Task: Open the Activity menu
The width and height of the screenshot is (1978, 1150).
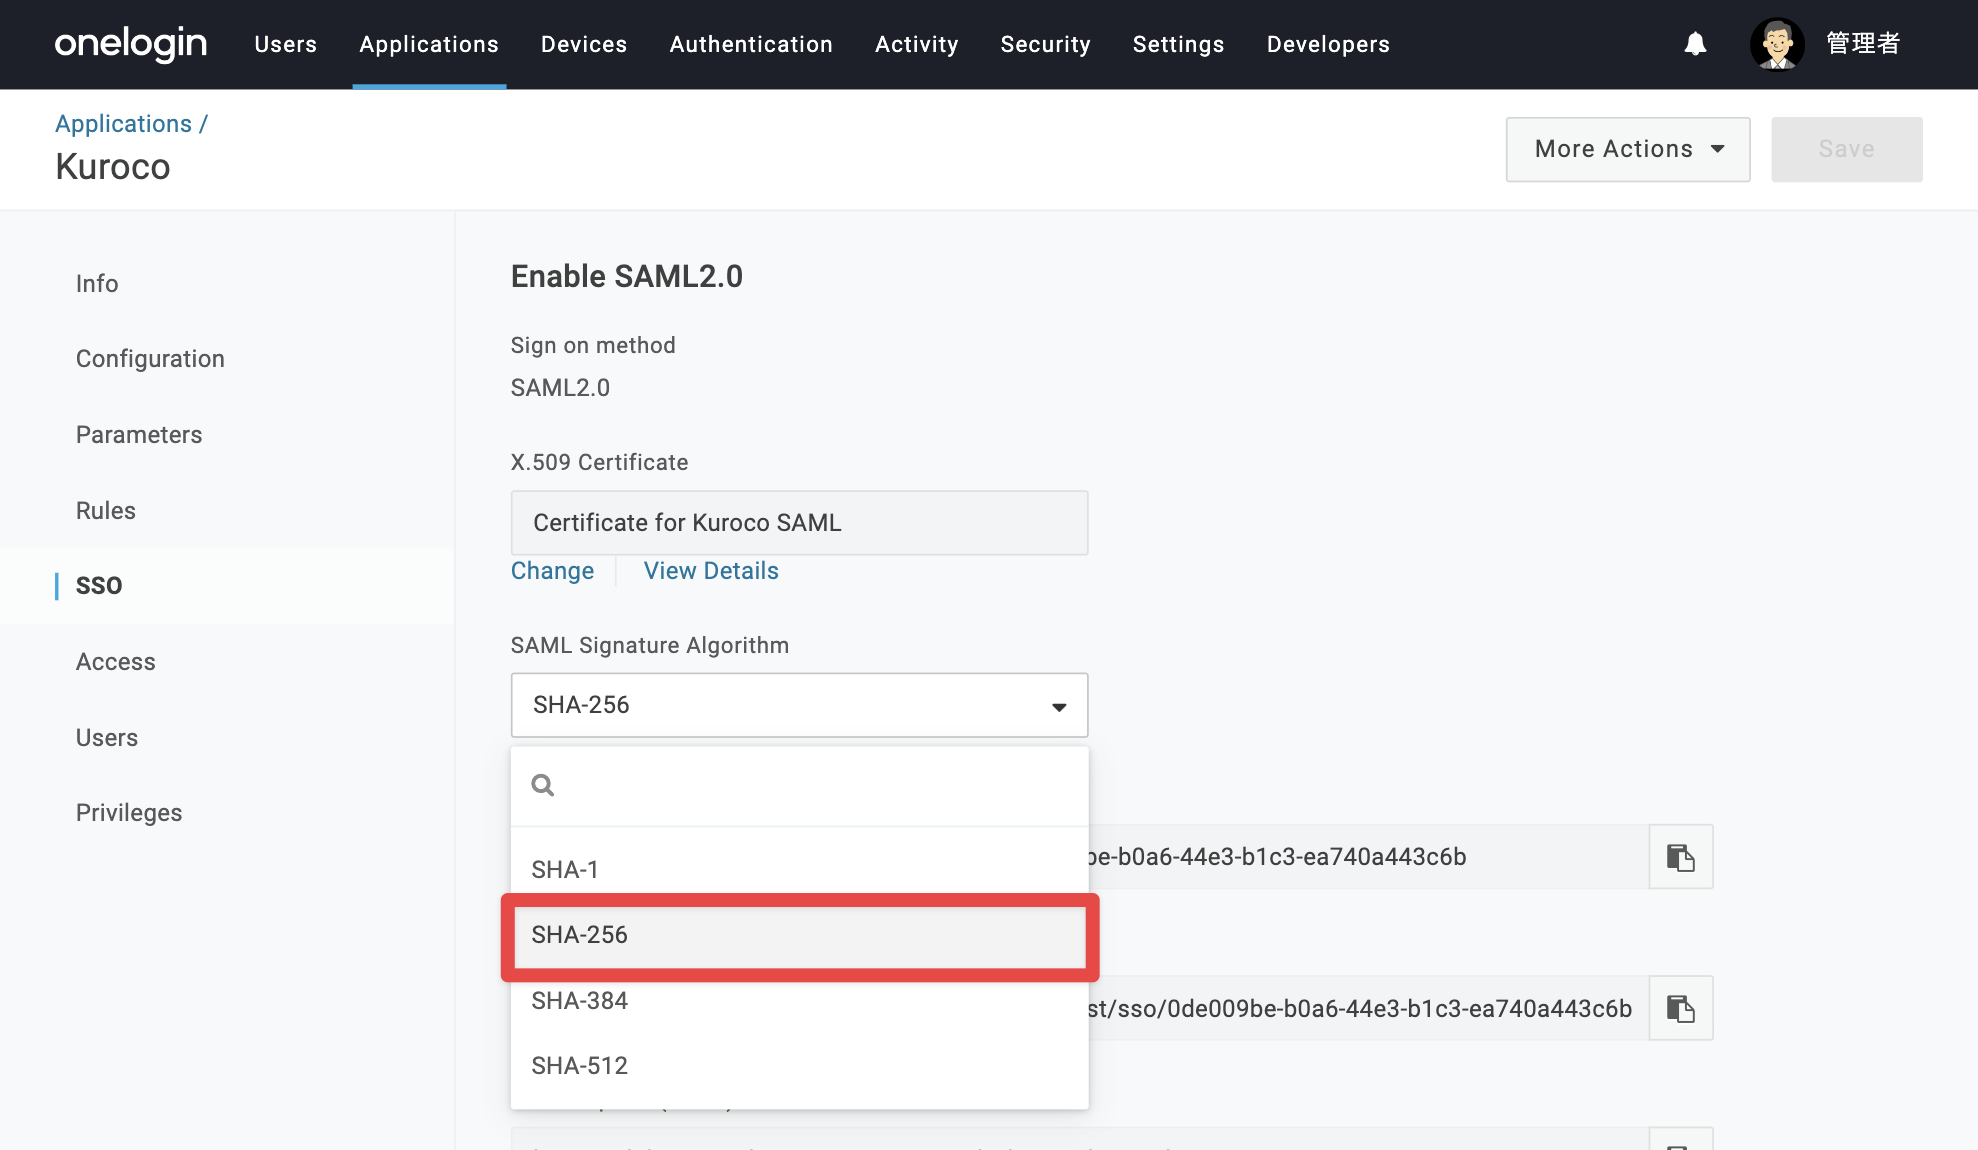Action: point(917,44)
